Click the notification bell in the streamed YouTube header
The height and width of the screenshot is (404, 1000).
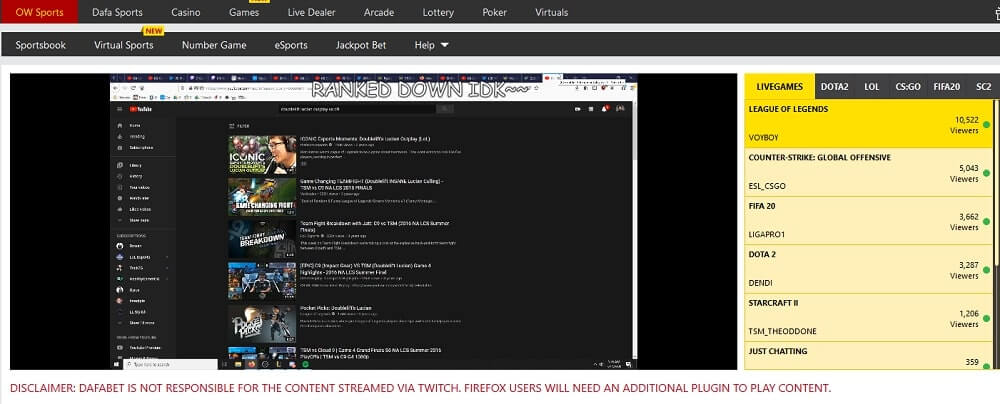coord(603,108)
